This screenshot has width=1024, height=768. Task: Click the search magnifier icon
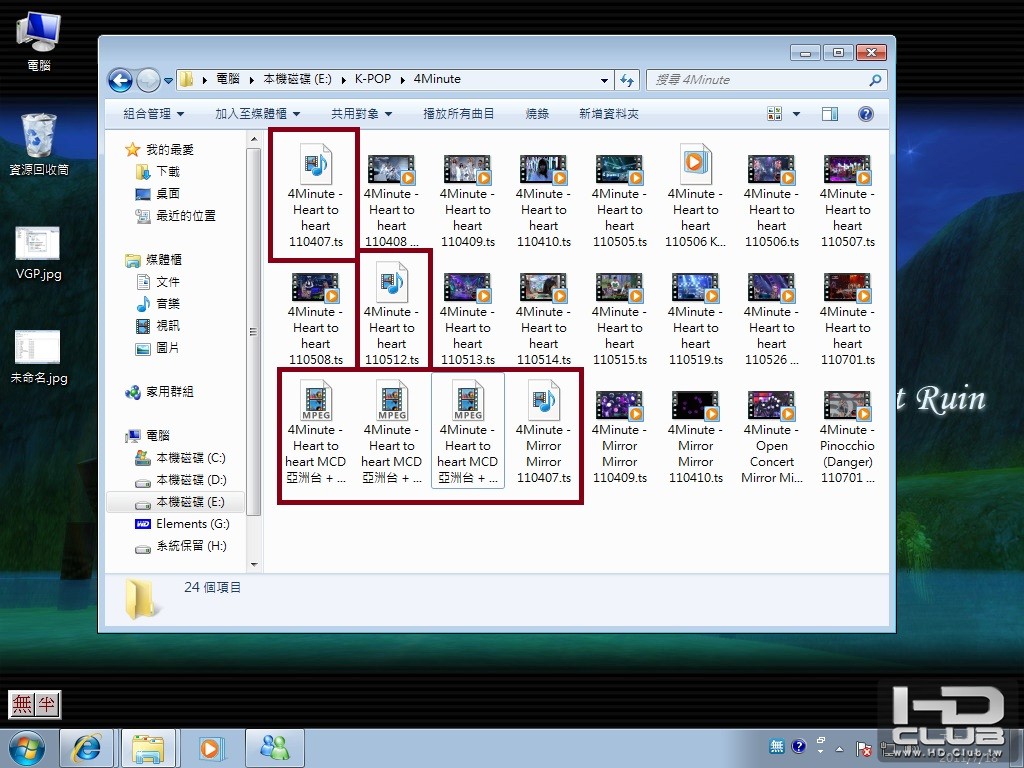pyautogui.click(x=875, y=80)
